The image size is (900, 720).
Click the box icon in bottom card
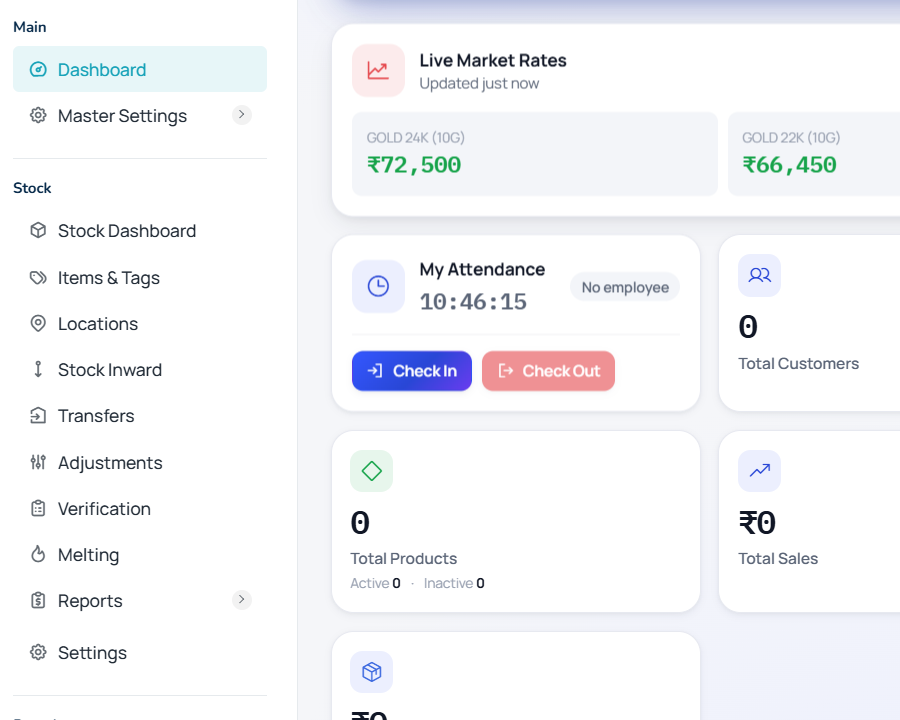pyautogui.click(x=371, y=672)
